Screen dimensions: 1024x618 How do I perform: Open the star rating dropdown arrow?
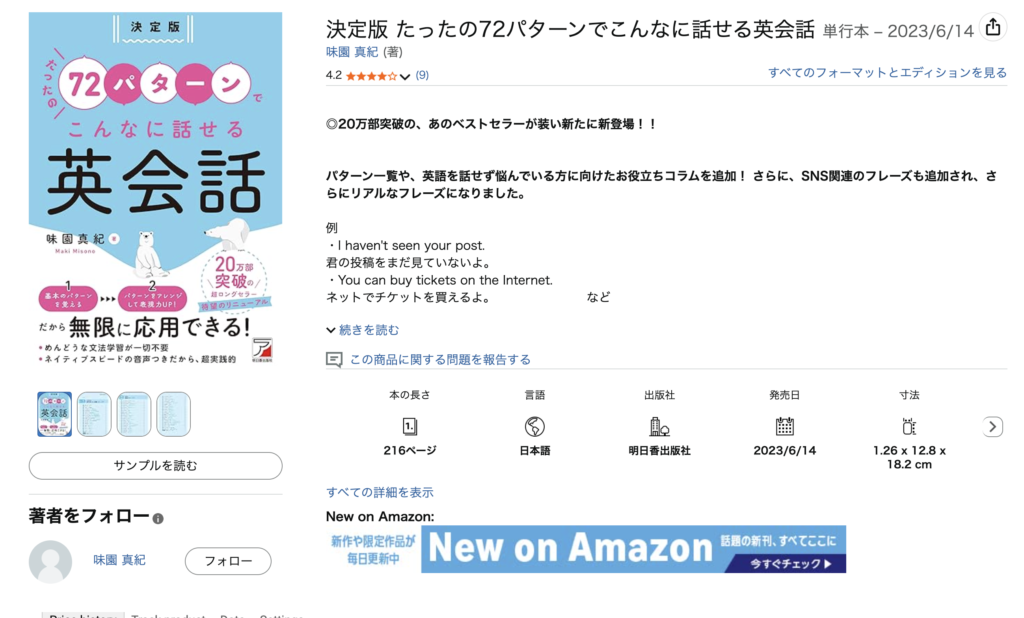405,76
